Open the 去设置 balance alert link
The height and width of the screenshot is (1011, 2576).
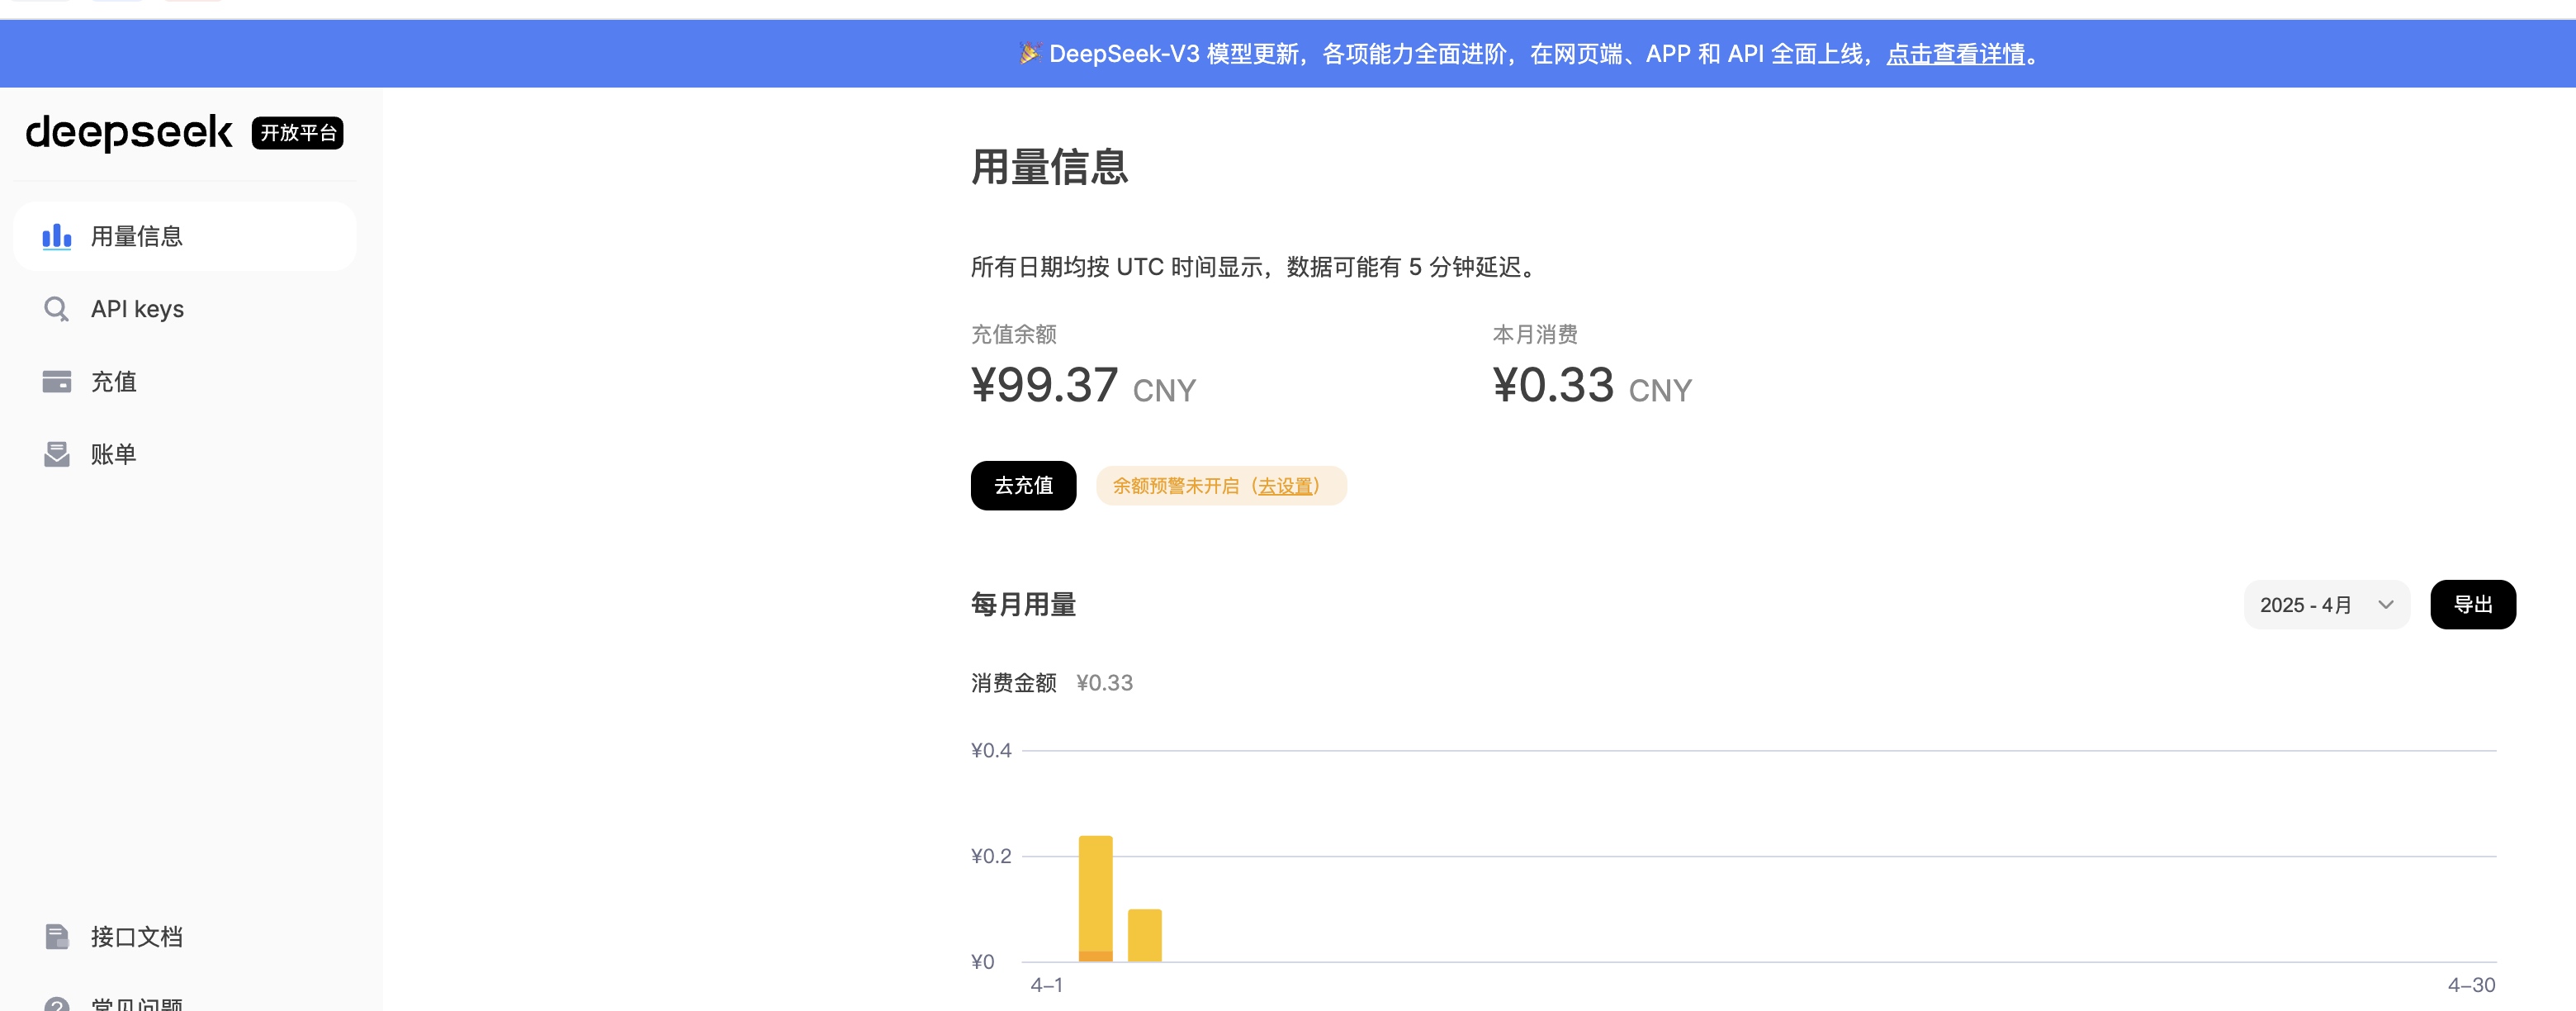pos(1284,486)
